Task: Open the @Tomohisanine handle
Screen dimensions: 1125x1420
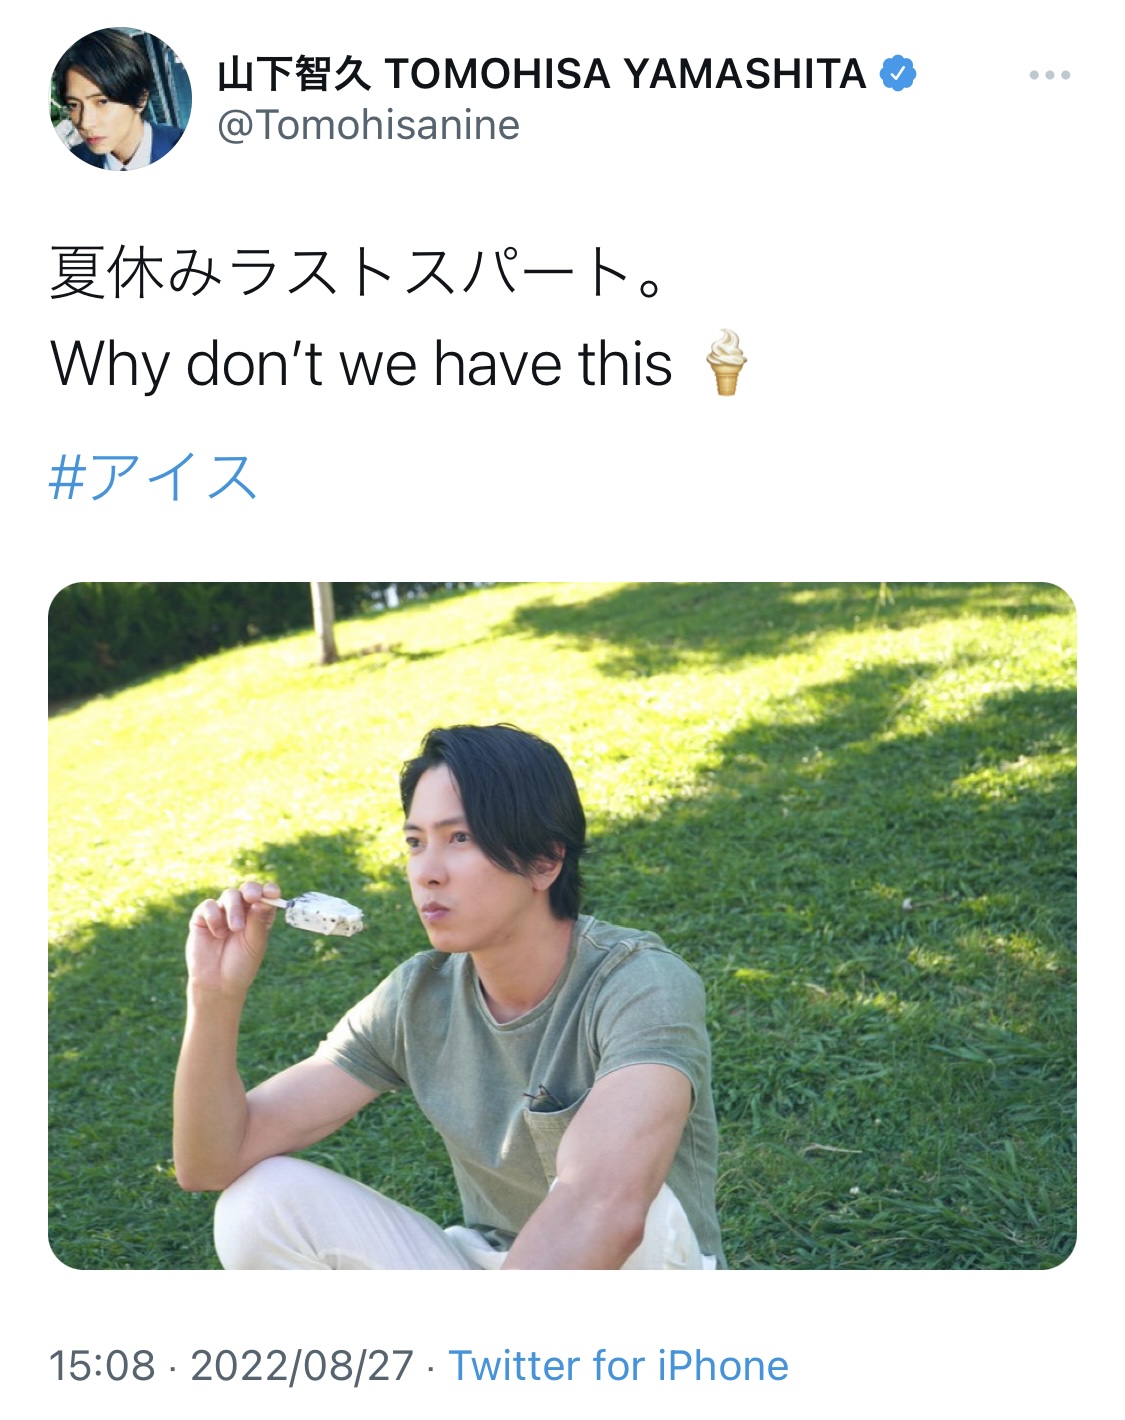Action: pos(368,125)
